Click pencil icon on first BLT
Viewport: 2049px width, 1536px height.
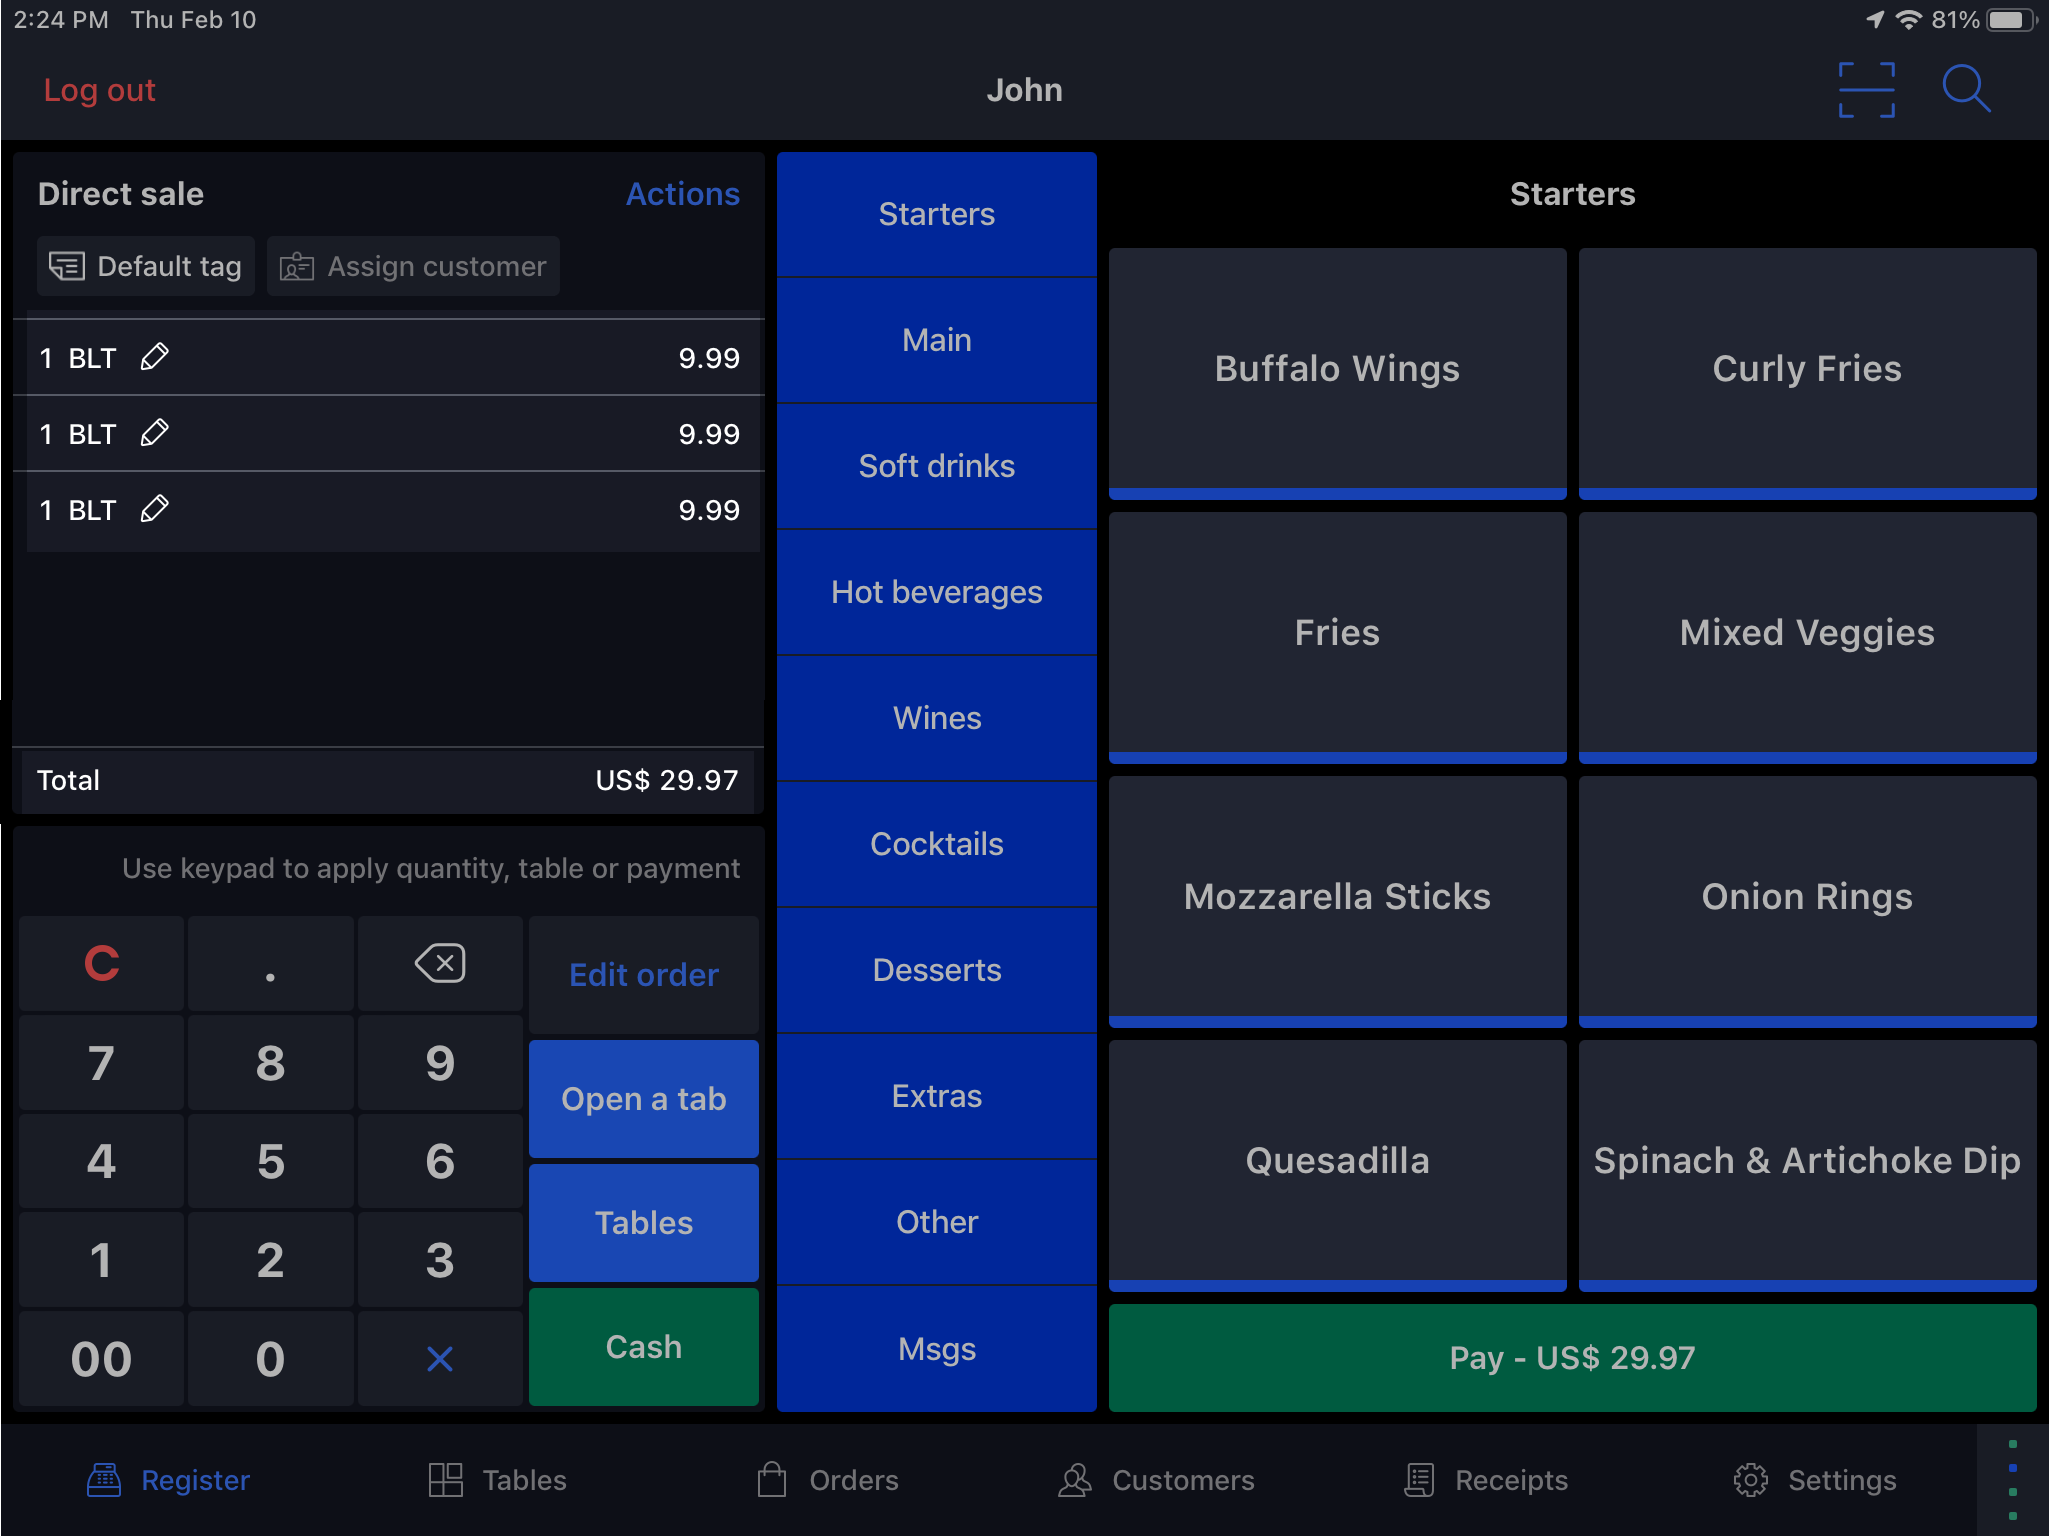click(x=155, y=357)
